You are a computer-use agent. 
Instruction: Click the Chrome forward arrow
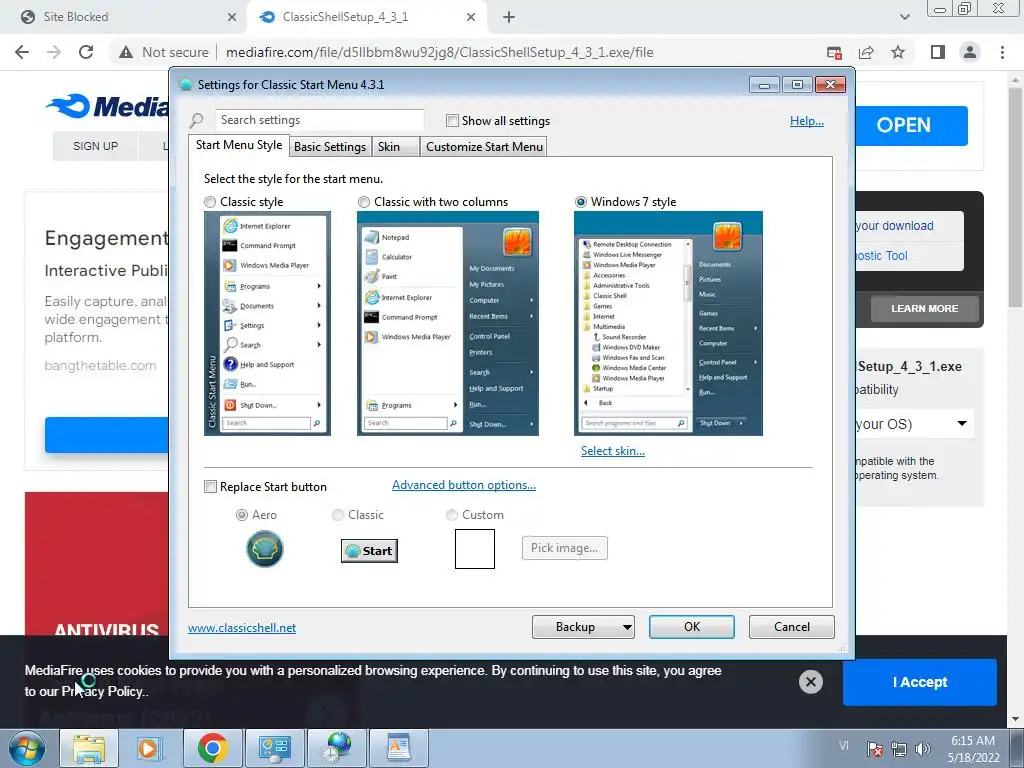pos(54,52)
